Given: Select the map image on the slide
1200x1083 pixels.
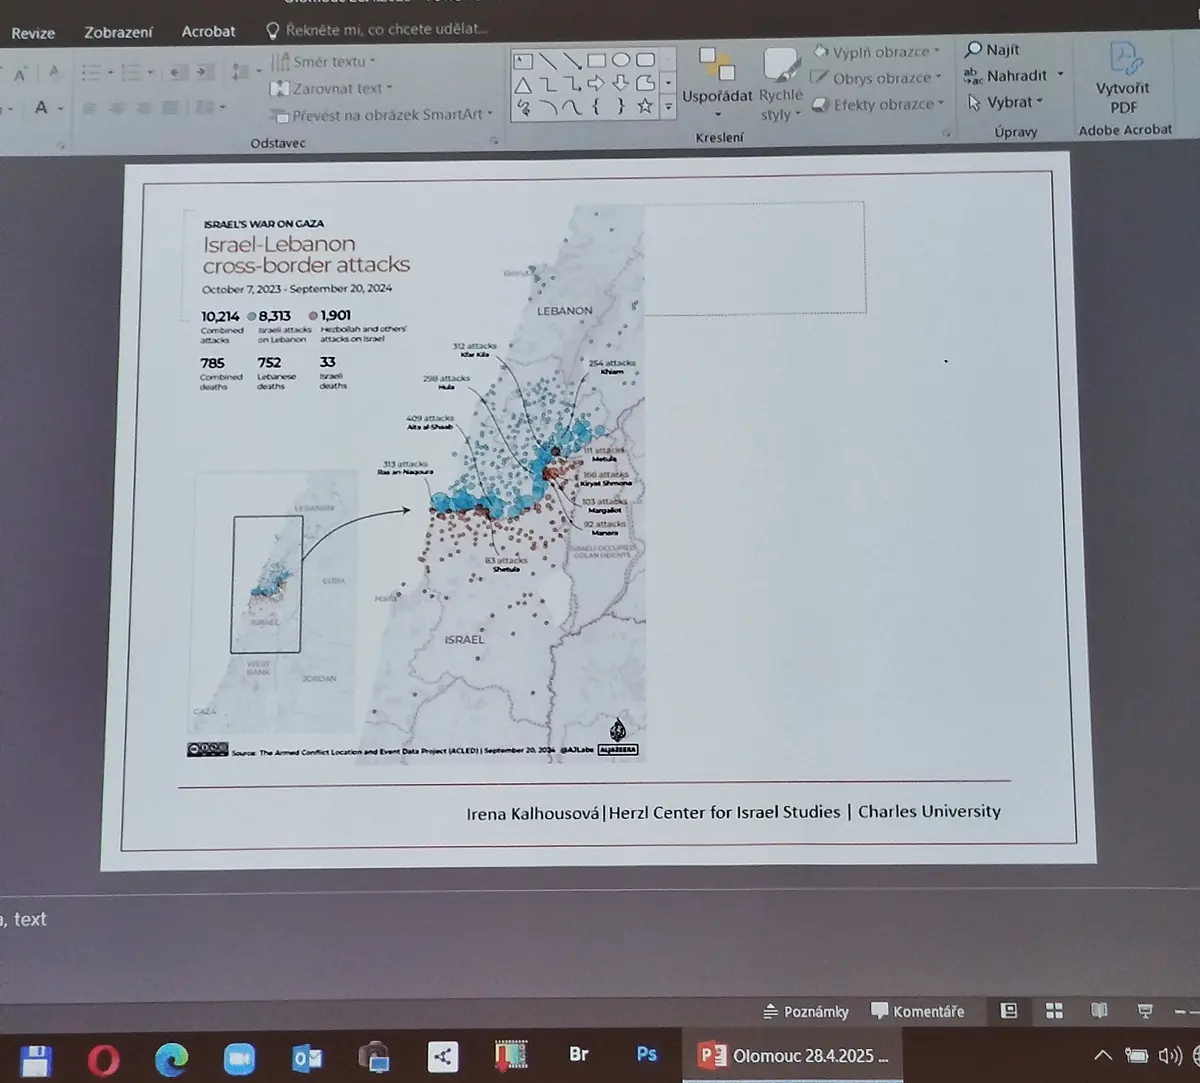Looking at the screenshot, I should [x=417, y=484].
